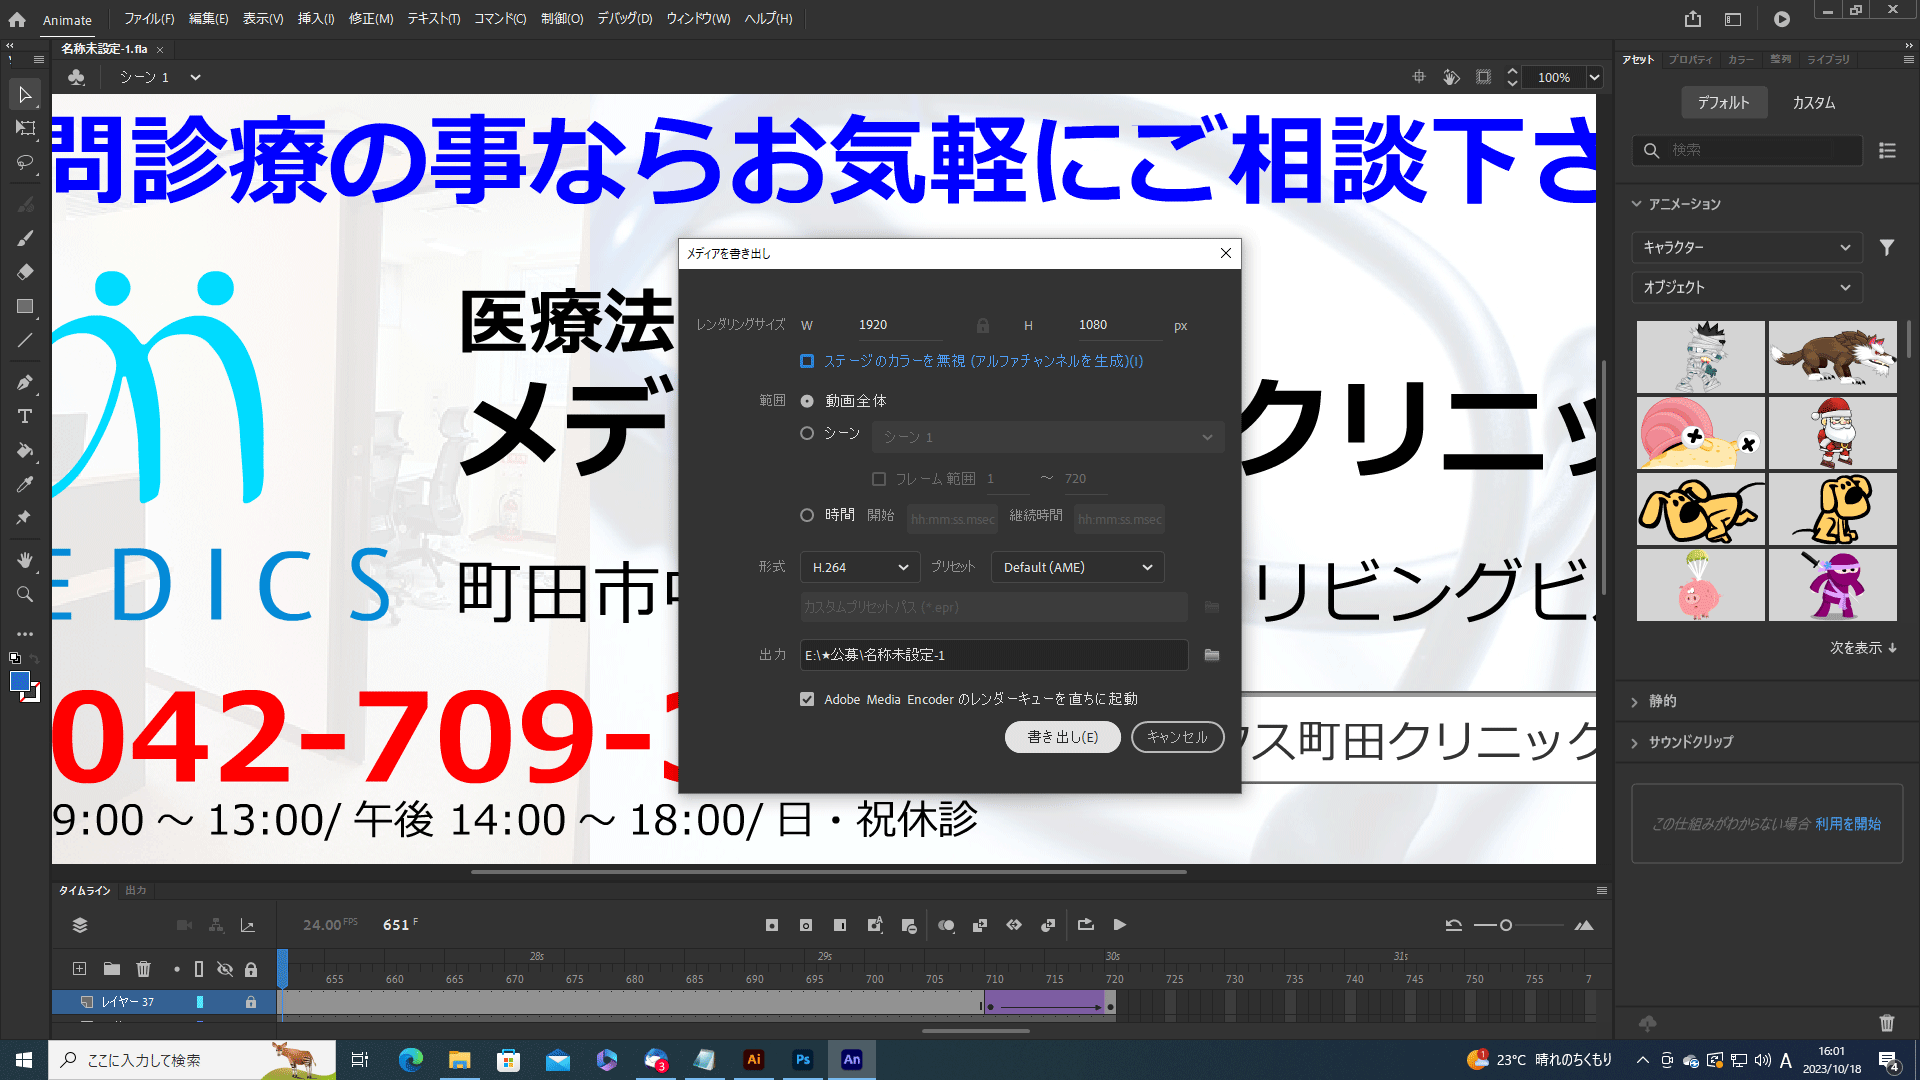Browse for output folder icon
Image resolution: width=1920 pixels, height=1080 pixels.
tap(1212, 655)
